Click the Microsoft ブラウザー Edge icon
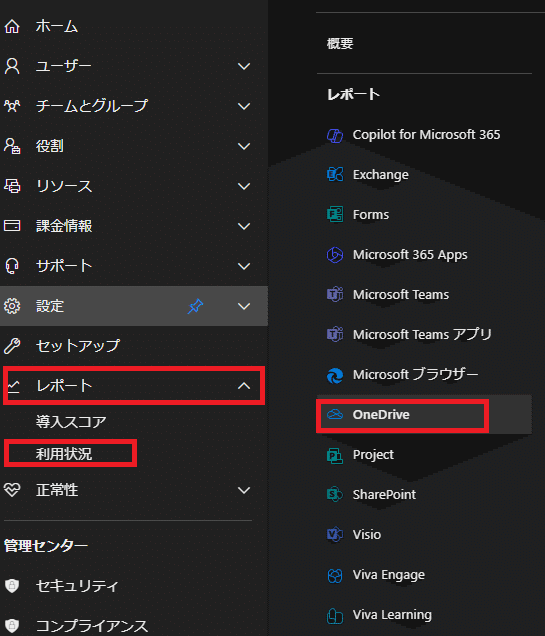The image size is (545, 636). pos(335,375)
